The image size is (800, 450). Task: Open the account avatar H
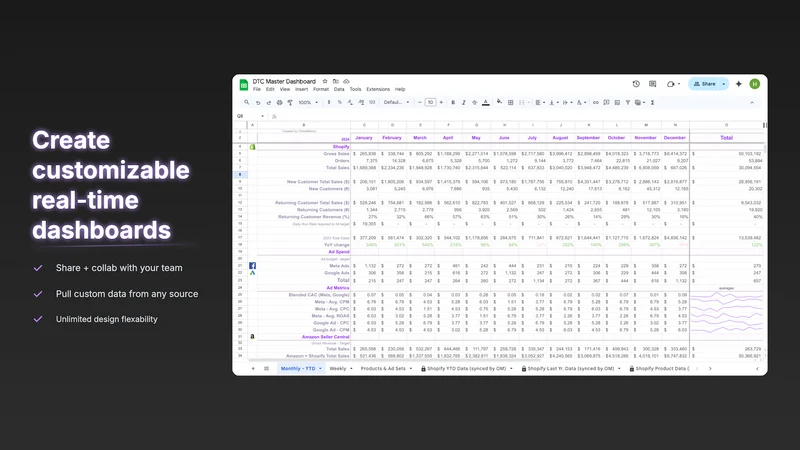pyautogui.click(x=755, y=84)
